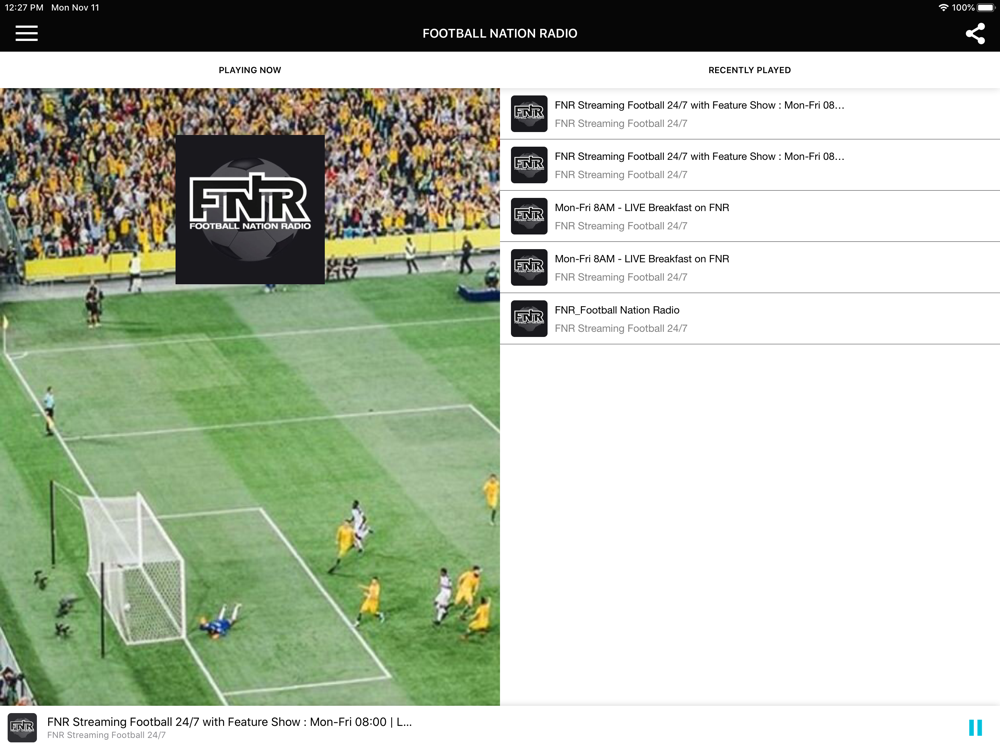This screenshot has width=1000, height=750.
Task: Open first Mon-Fri 8AM LIVE Breakfast entry
Action: coord(750,216)
